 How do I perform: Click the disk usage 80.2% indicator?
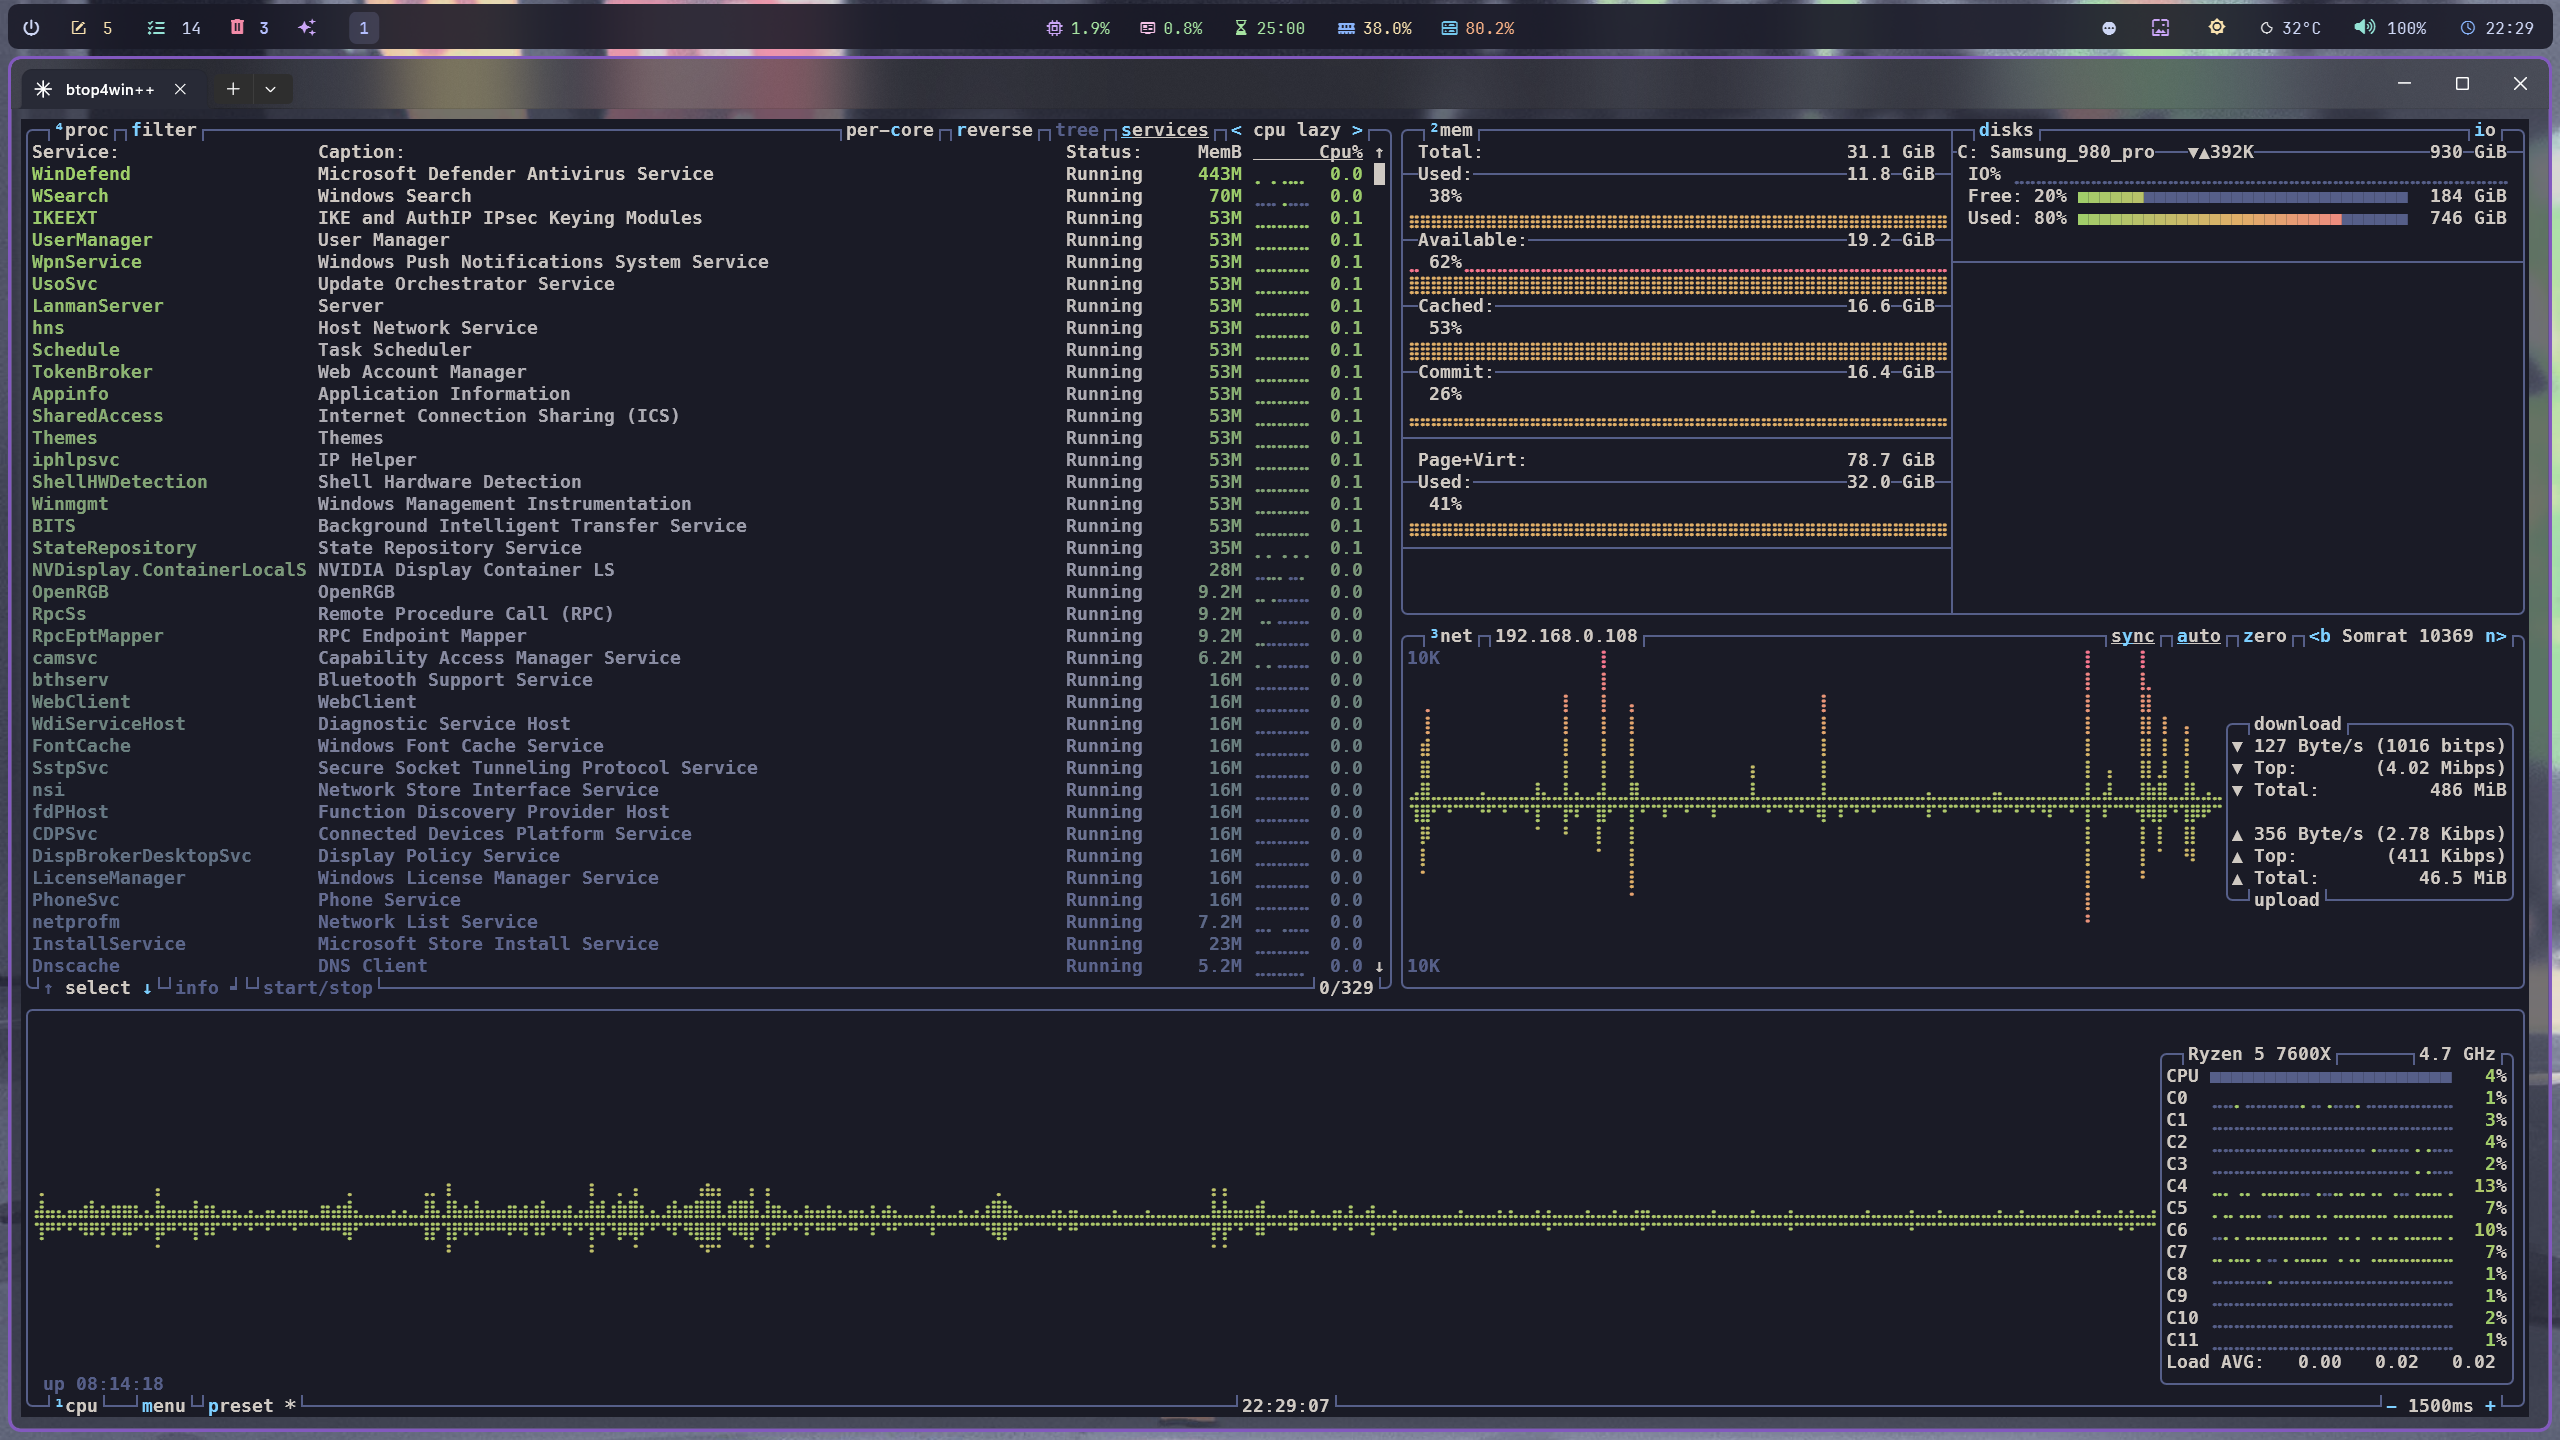[1478, 28]
